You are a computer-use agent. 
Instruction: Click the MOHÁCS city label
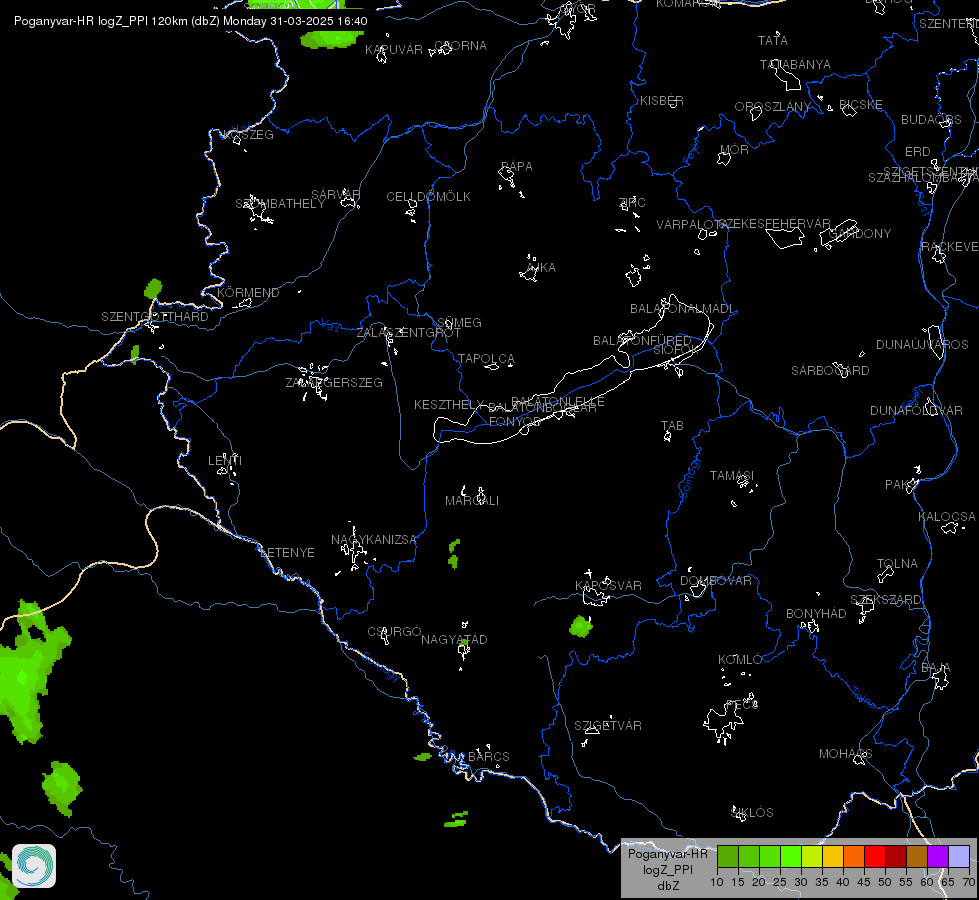click(845, 754)
